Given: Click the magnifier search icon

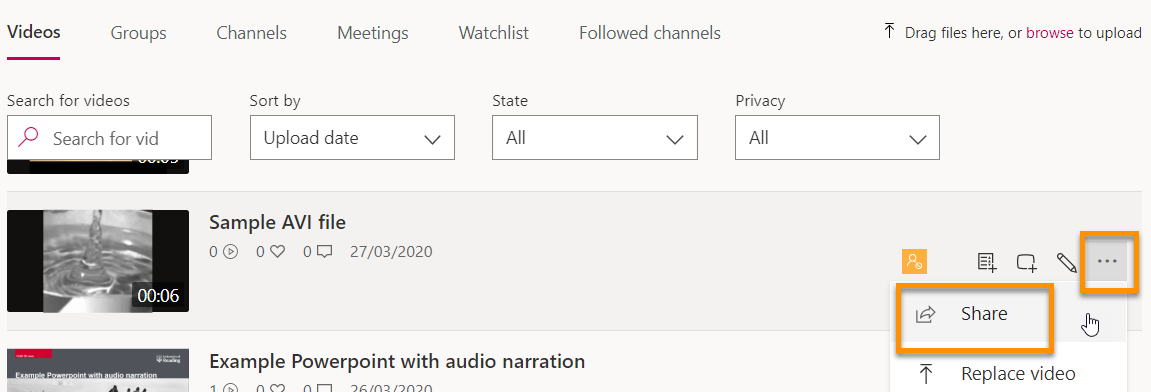Looking at the screenshot, I should [28, 137].
